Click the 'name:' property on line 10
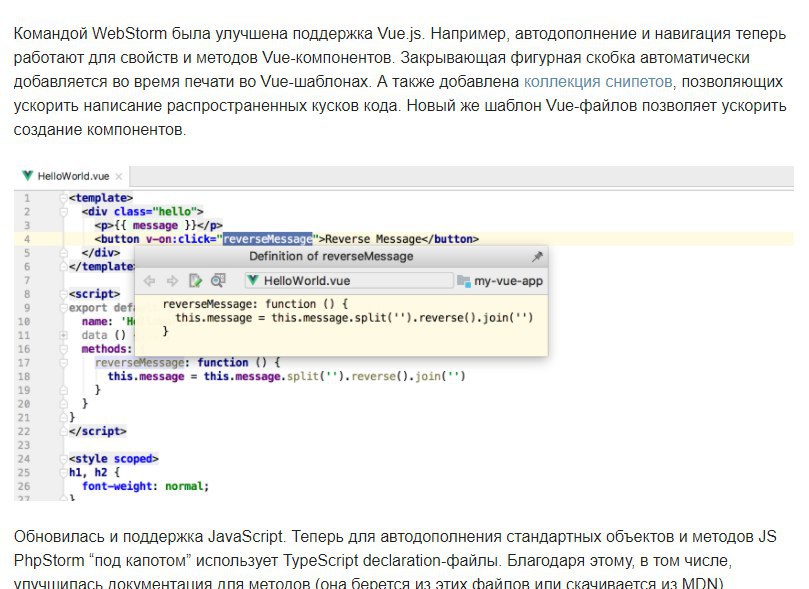This screenshot has width=809, height=589. (97, 321)
